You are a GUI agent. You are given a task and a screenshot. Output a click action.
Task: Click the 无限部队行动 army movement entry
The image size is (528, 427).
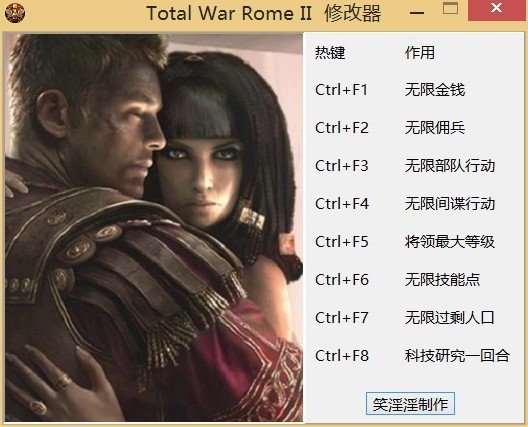coord(450,166)
